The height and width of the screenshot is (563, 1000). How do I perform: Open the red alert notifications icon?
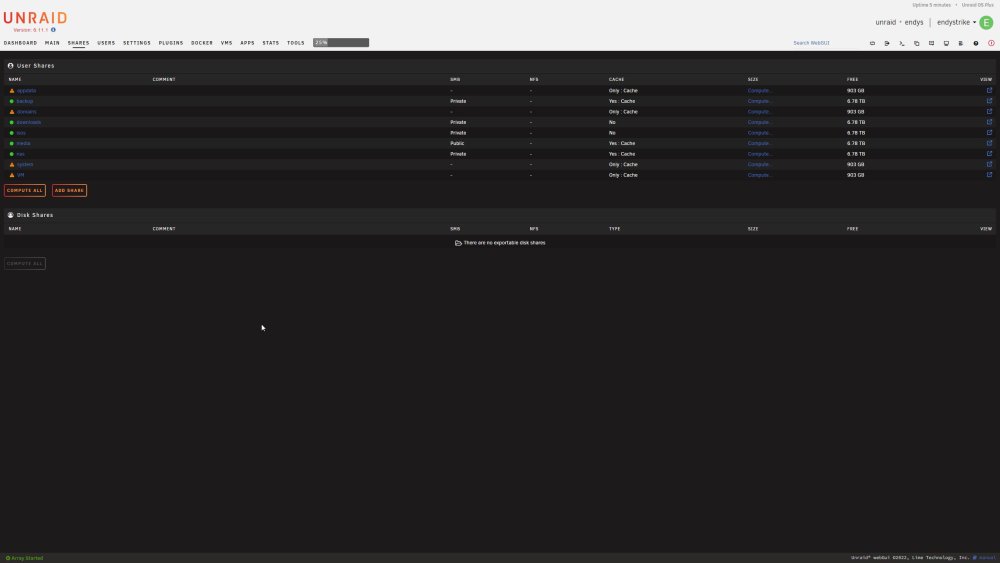point(991,43)
